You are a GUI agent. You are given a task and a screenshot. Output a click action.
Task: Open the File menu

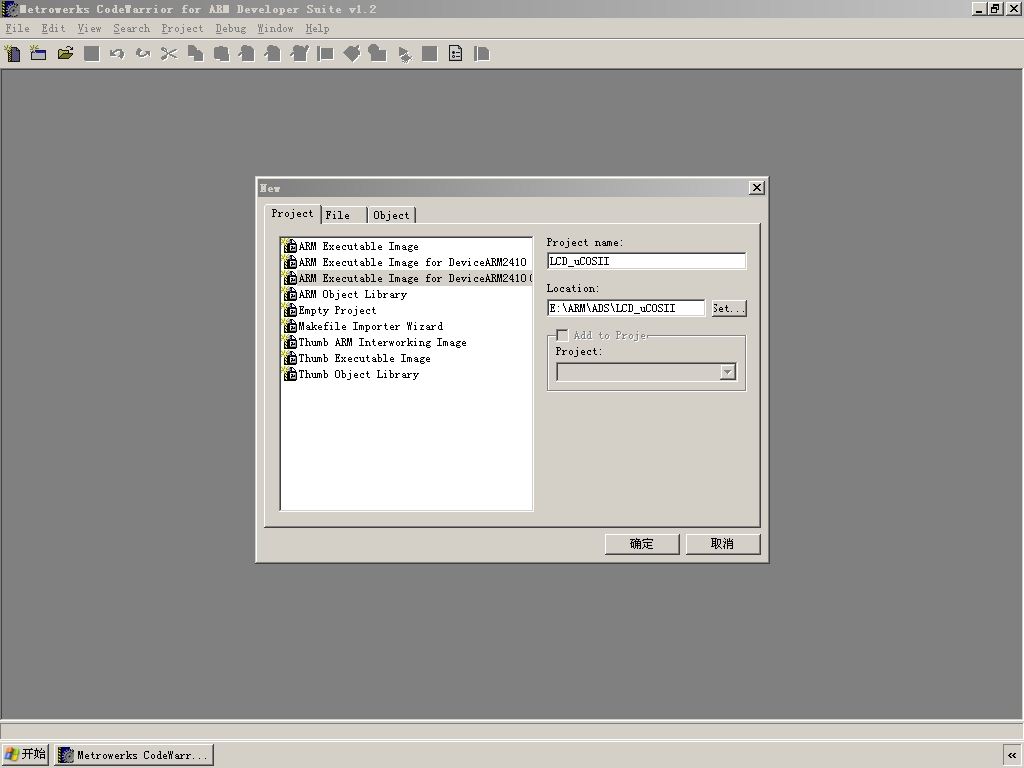coord(18,28)
